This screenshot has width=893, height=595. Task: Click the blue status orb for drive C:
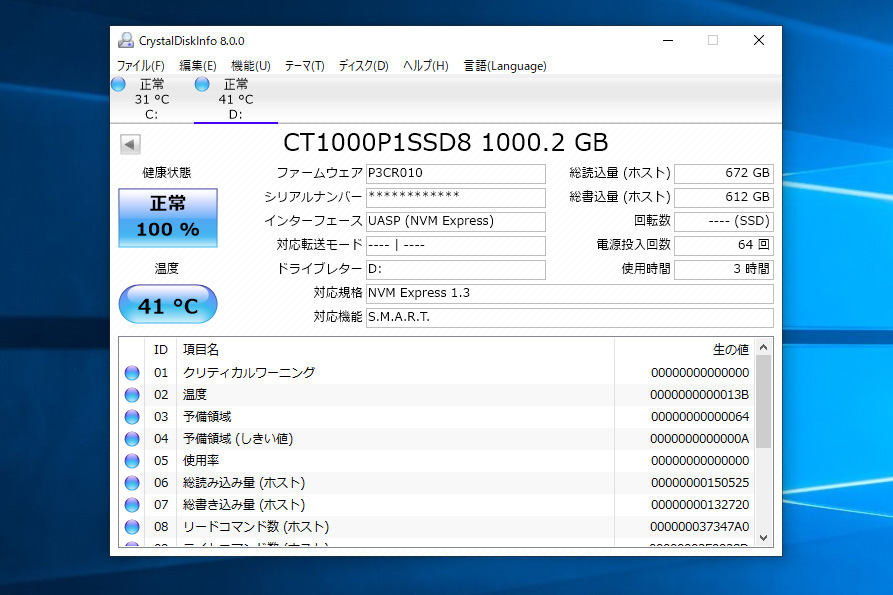pyautogui.click(x=118, y=84)
